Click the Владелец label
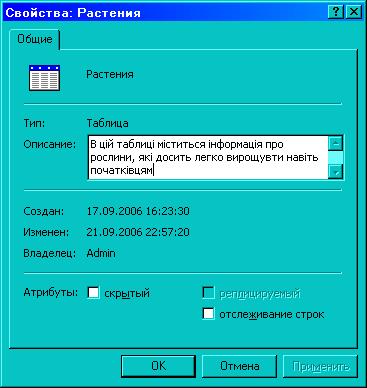 [49, 253]
